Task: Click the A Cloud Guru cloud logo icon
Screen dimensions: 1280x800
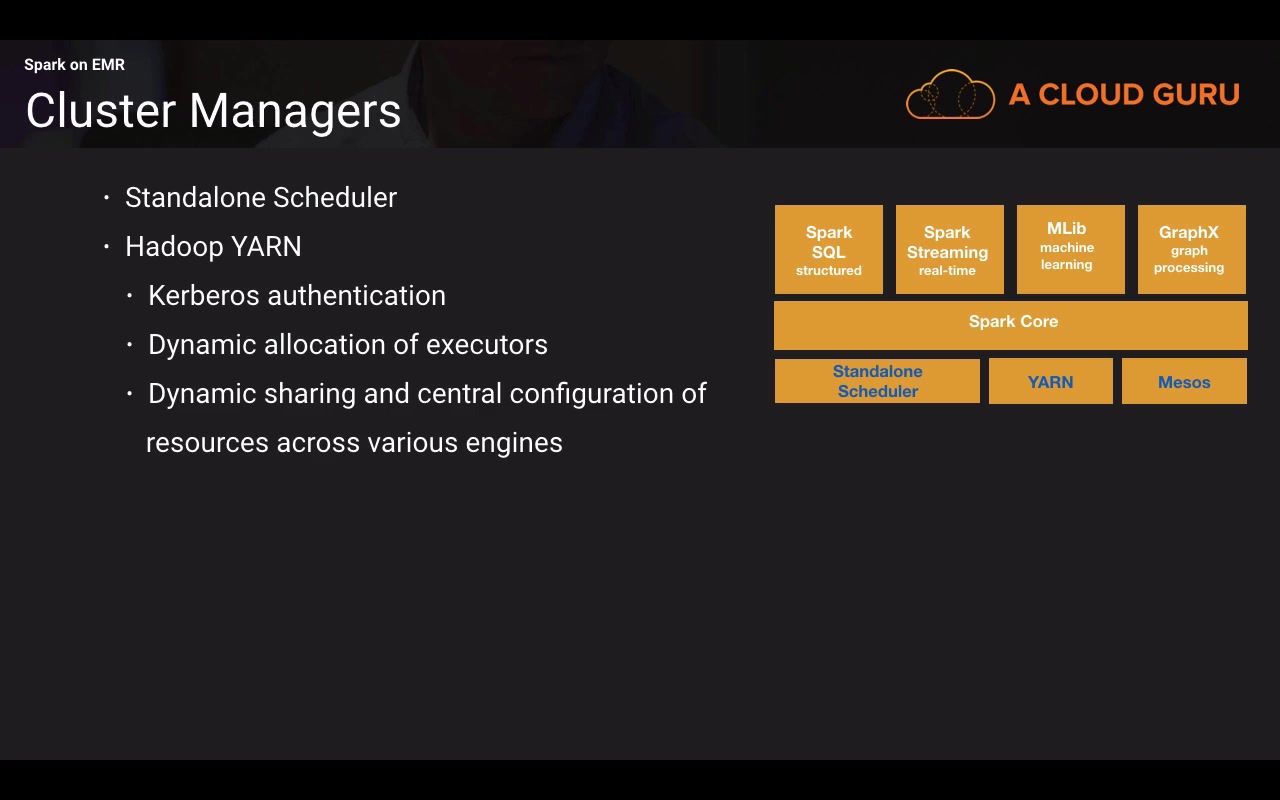Action: pyautogui.click(x=950, y=95)
